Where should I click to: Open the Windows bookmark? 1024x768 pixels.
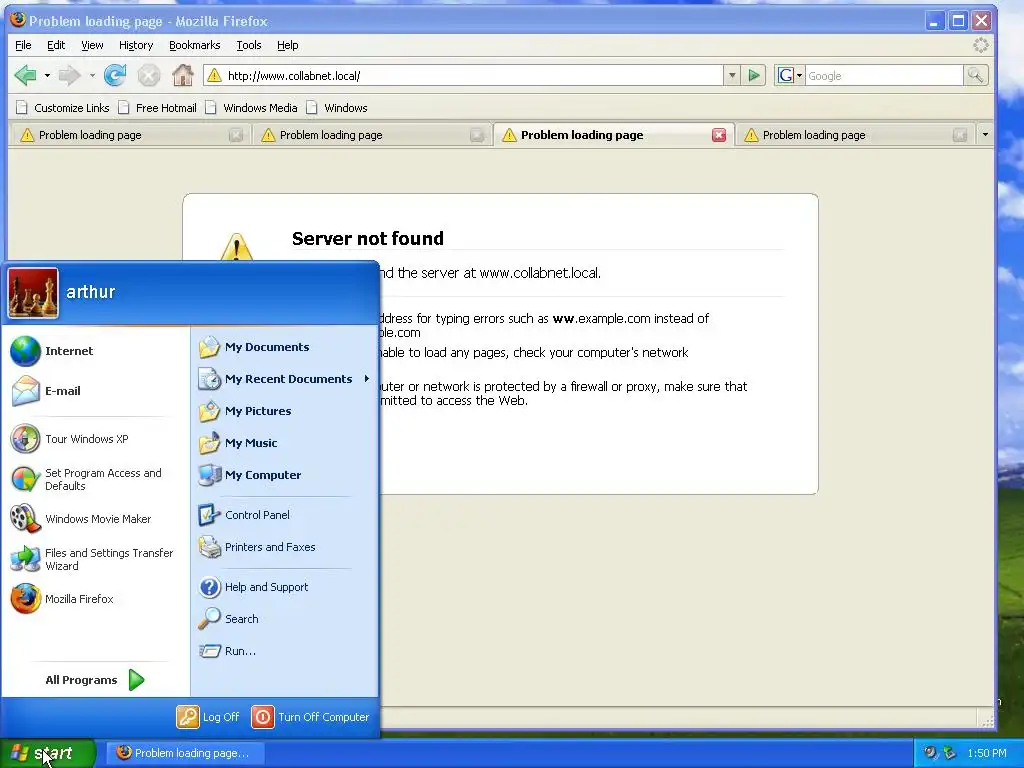337,108
